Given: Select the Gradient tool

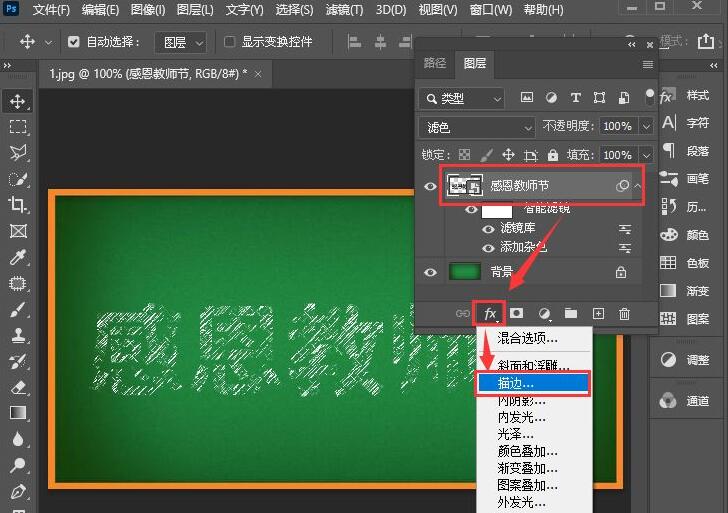Looking at the screenshot, I should tap(18, 413).
